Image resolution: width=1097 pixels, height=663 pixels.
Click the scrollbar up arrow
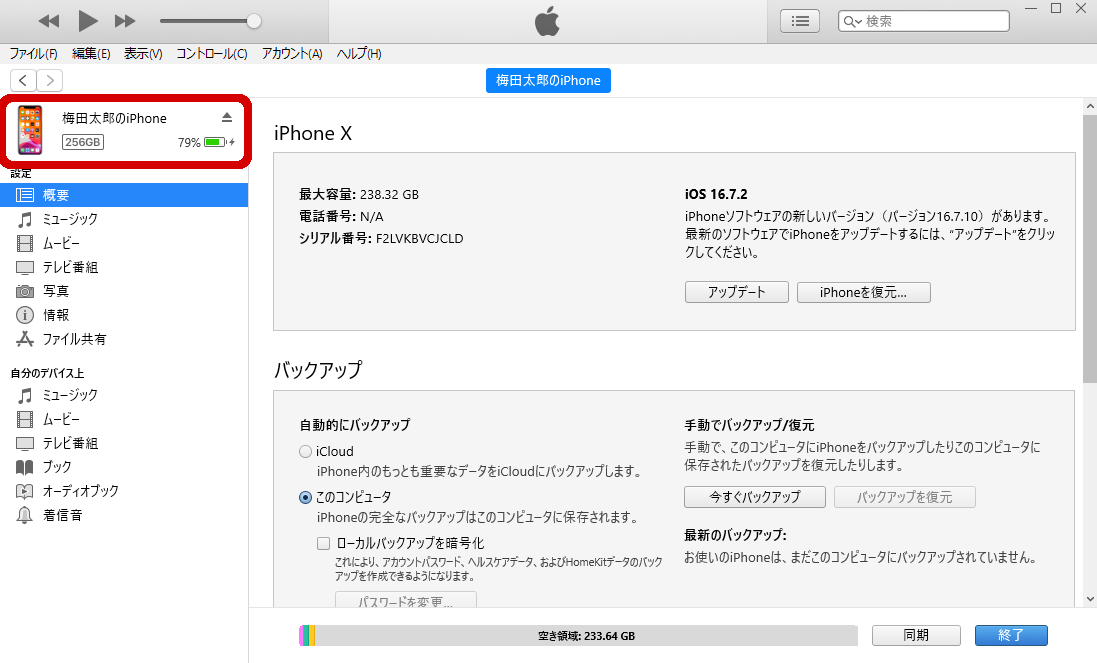[1090, 107]
